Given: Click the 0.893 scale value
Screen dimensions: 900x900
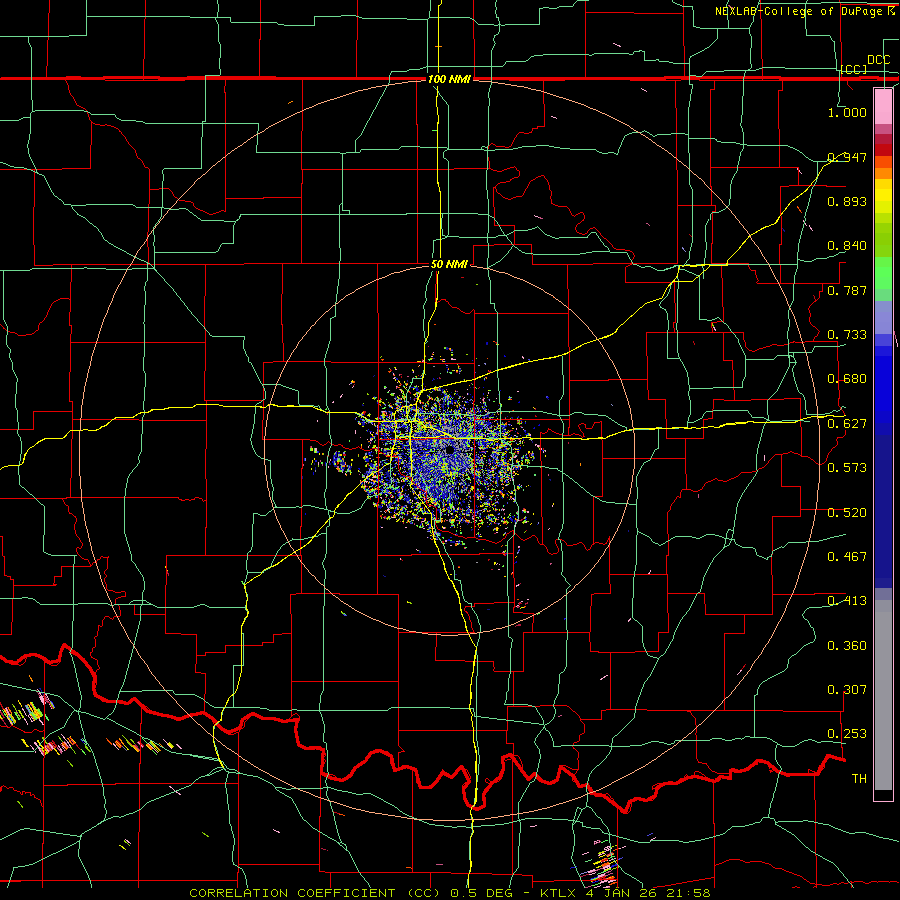Looking at the screenshot, I should pyautogui.click(x=847, y=201).
